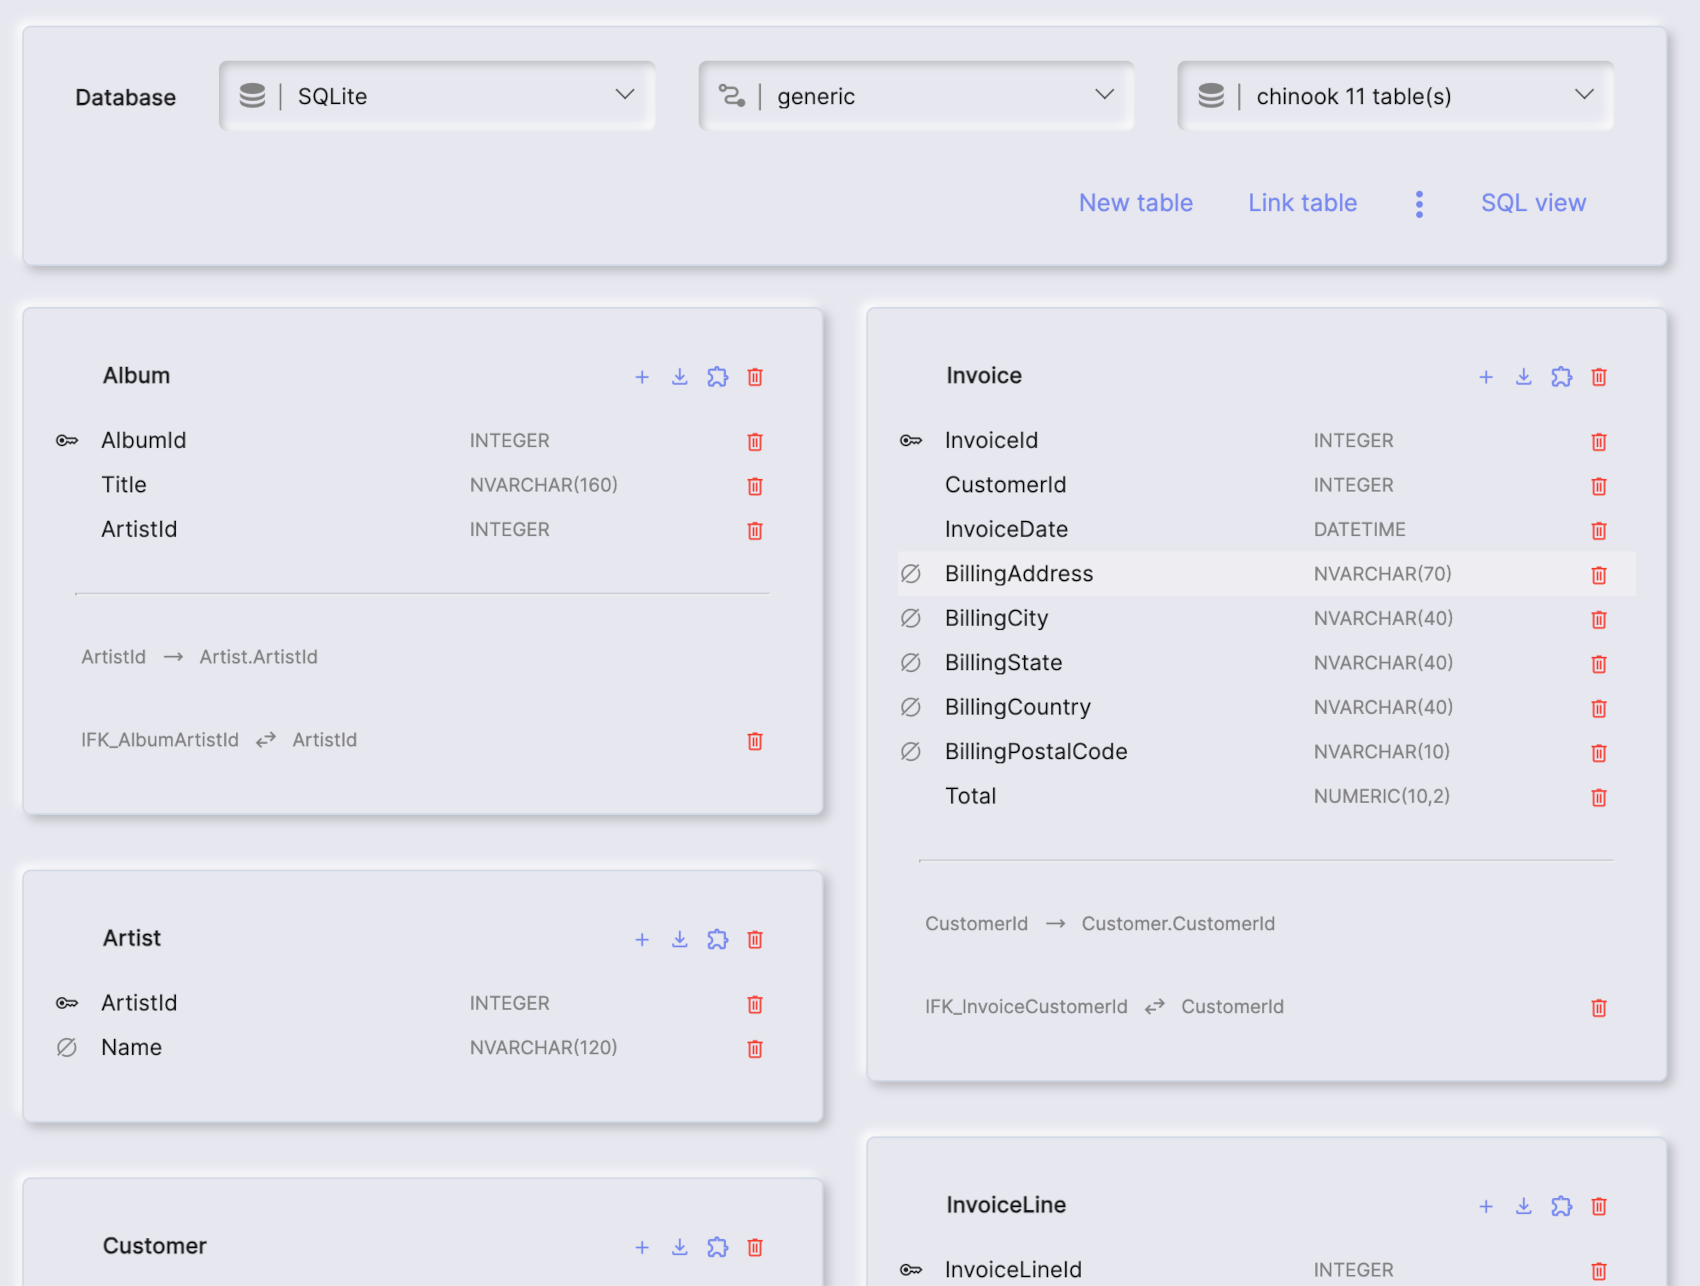Click the download icon on the Customer table
This screenshot has height=1286, width=1700.
[x=680, y=1247]
